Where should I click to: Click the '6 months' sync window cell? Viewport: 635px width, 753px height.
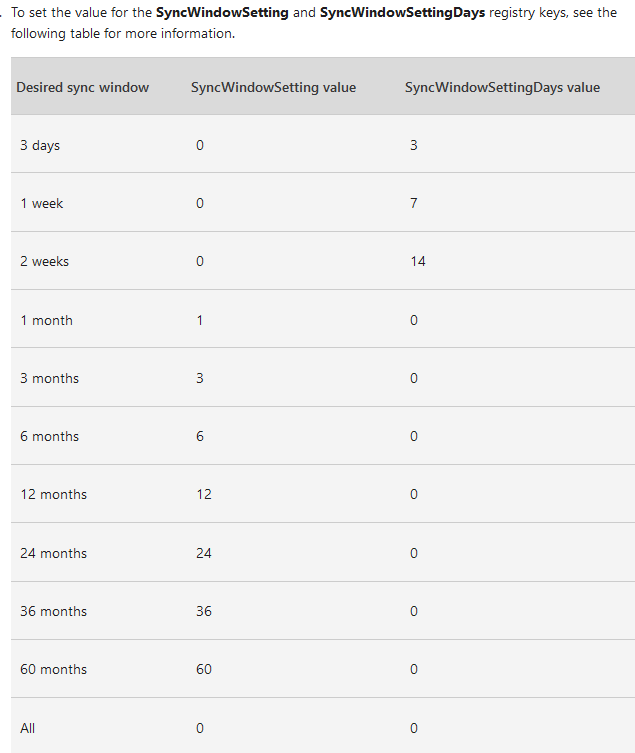(49, 436)
